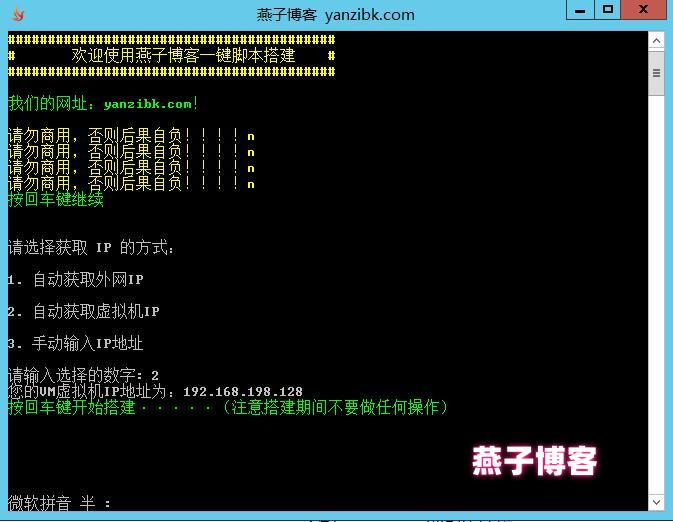
Task: Click the scrollbar down arrow
Action: 656,501
